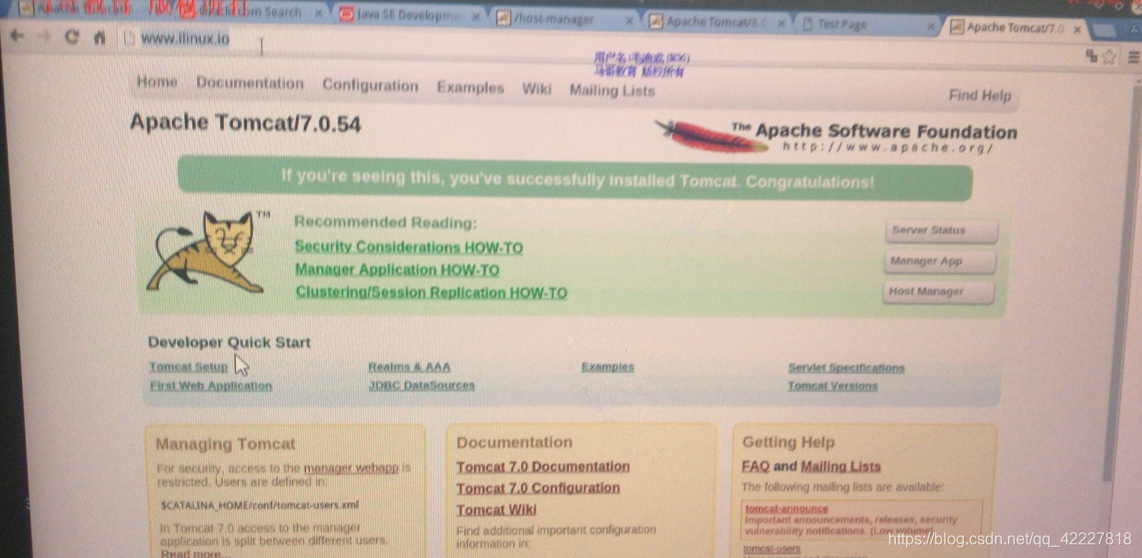Click the FAQ link
The width and height of the screenshot is (1142, 558).
pyautogui.click(x=755, y=466)
